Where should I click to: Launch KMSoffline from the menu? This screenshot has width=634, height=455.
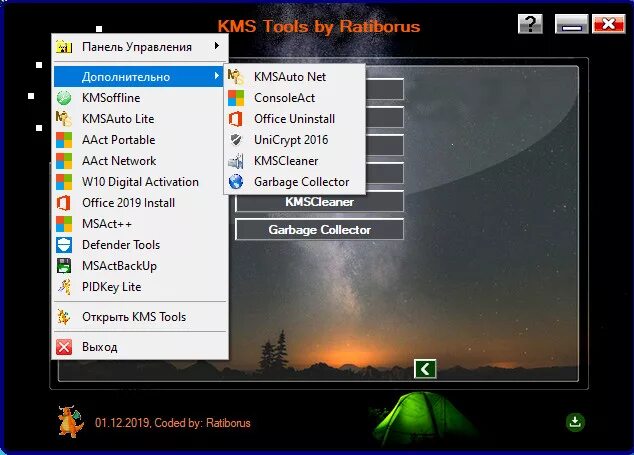click(140, 98)
